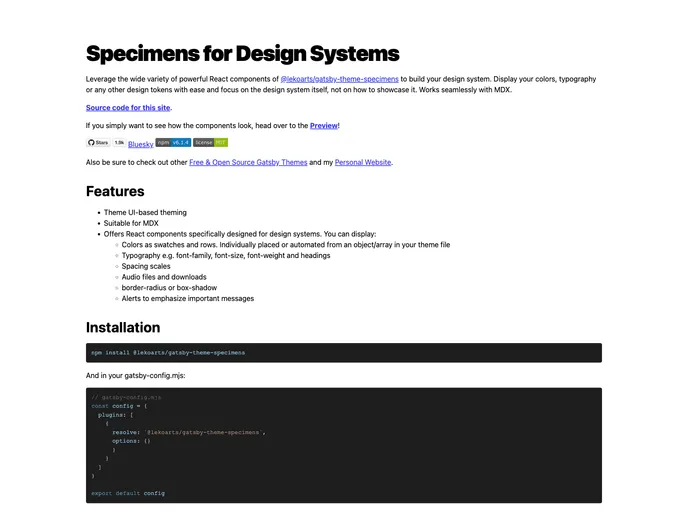688x512 pixels.
Task: Click the Specimens for Design Systems heading
Action: [242, 54]
